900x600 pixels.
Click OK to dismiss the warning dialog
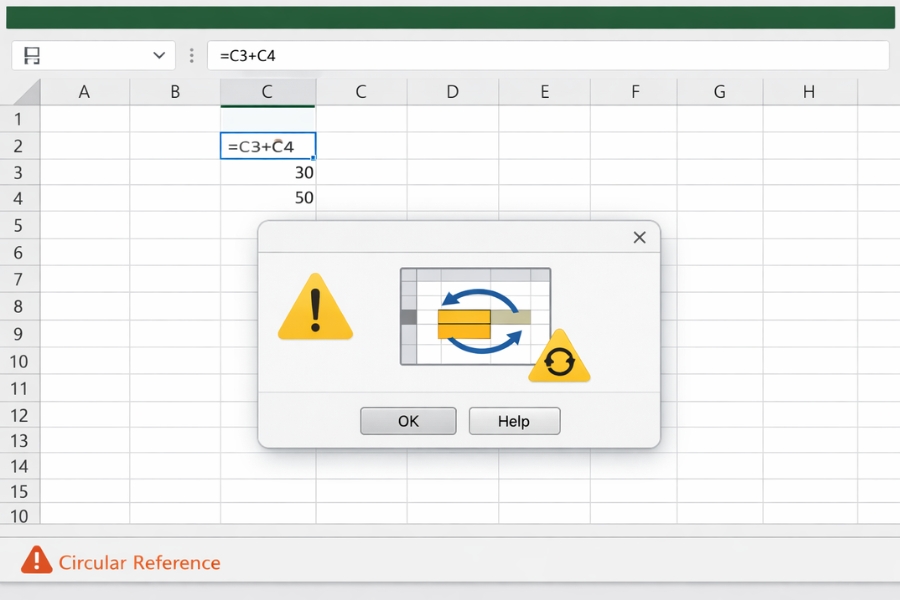(x=408, y=420)
